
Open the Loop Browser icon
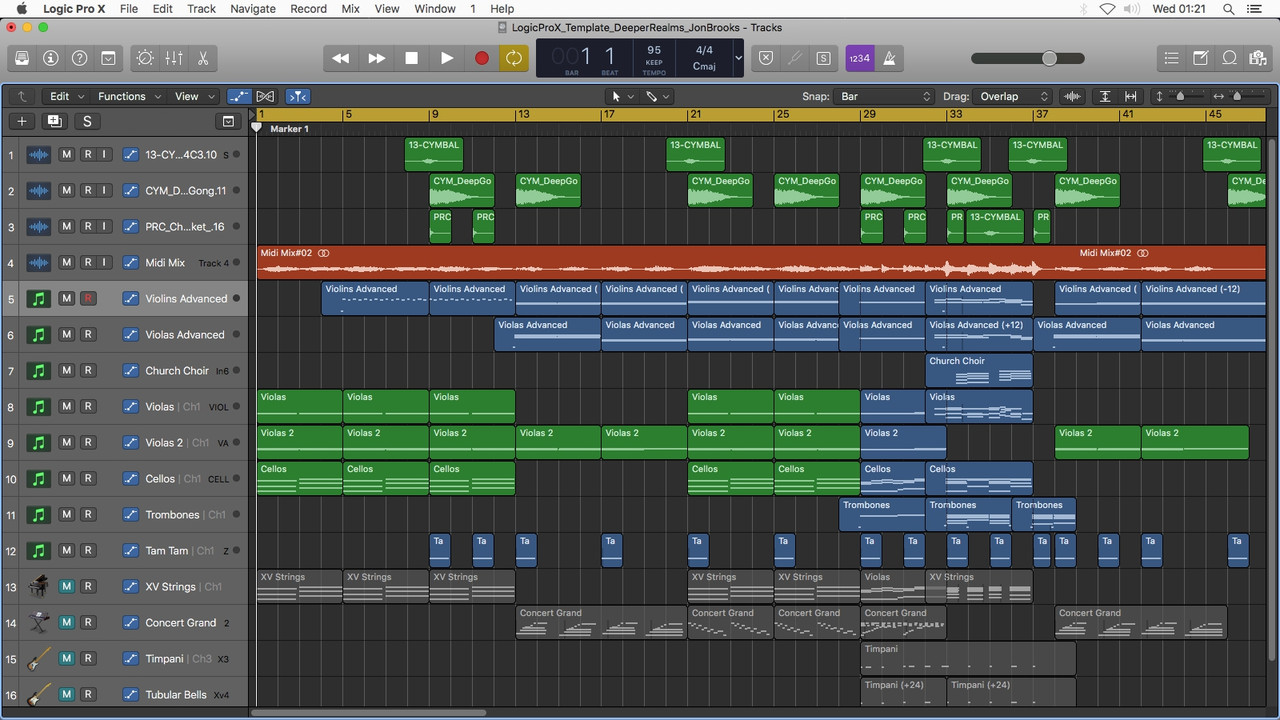(x=1230, y=58)
